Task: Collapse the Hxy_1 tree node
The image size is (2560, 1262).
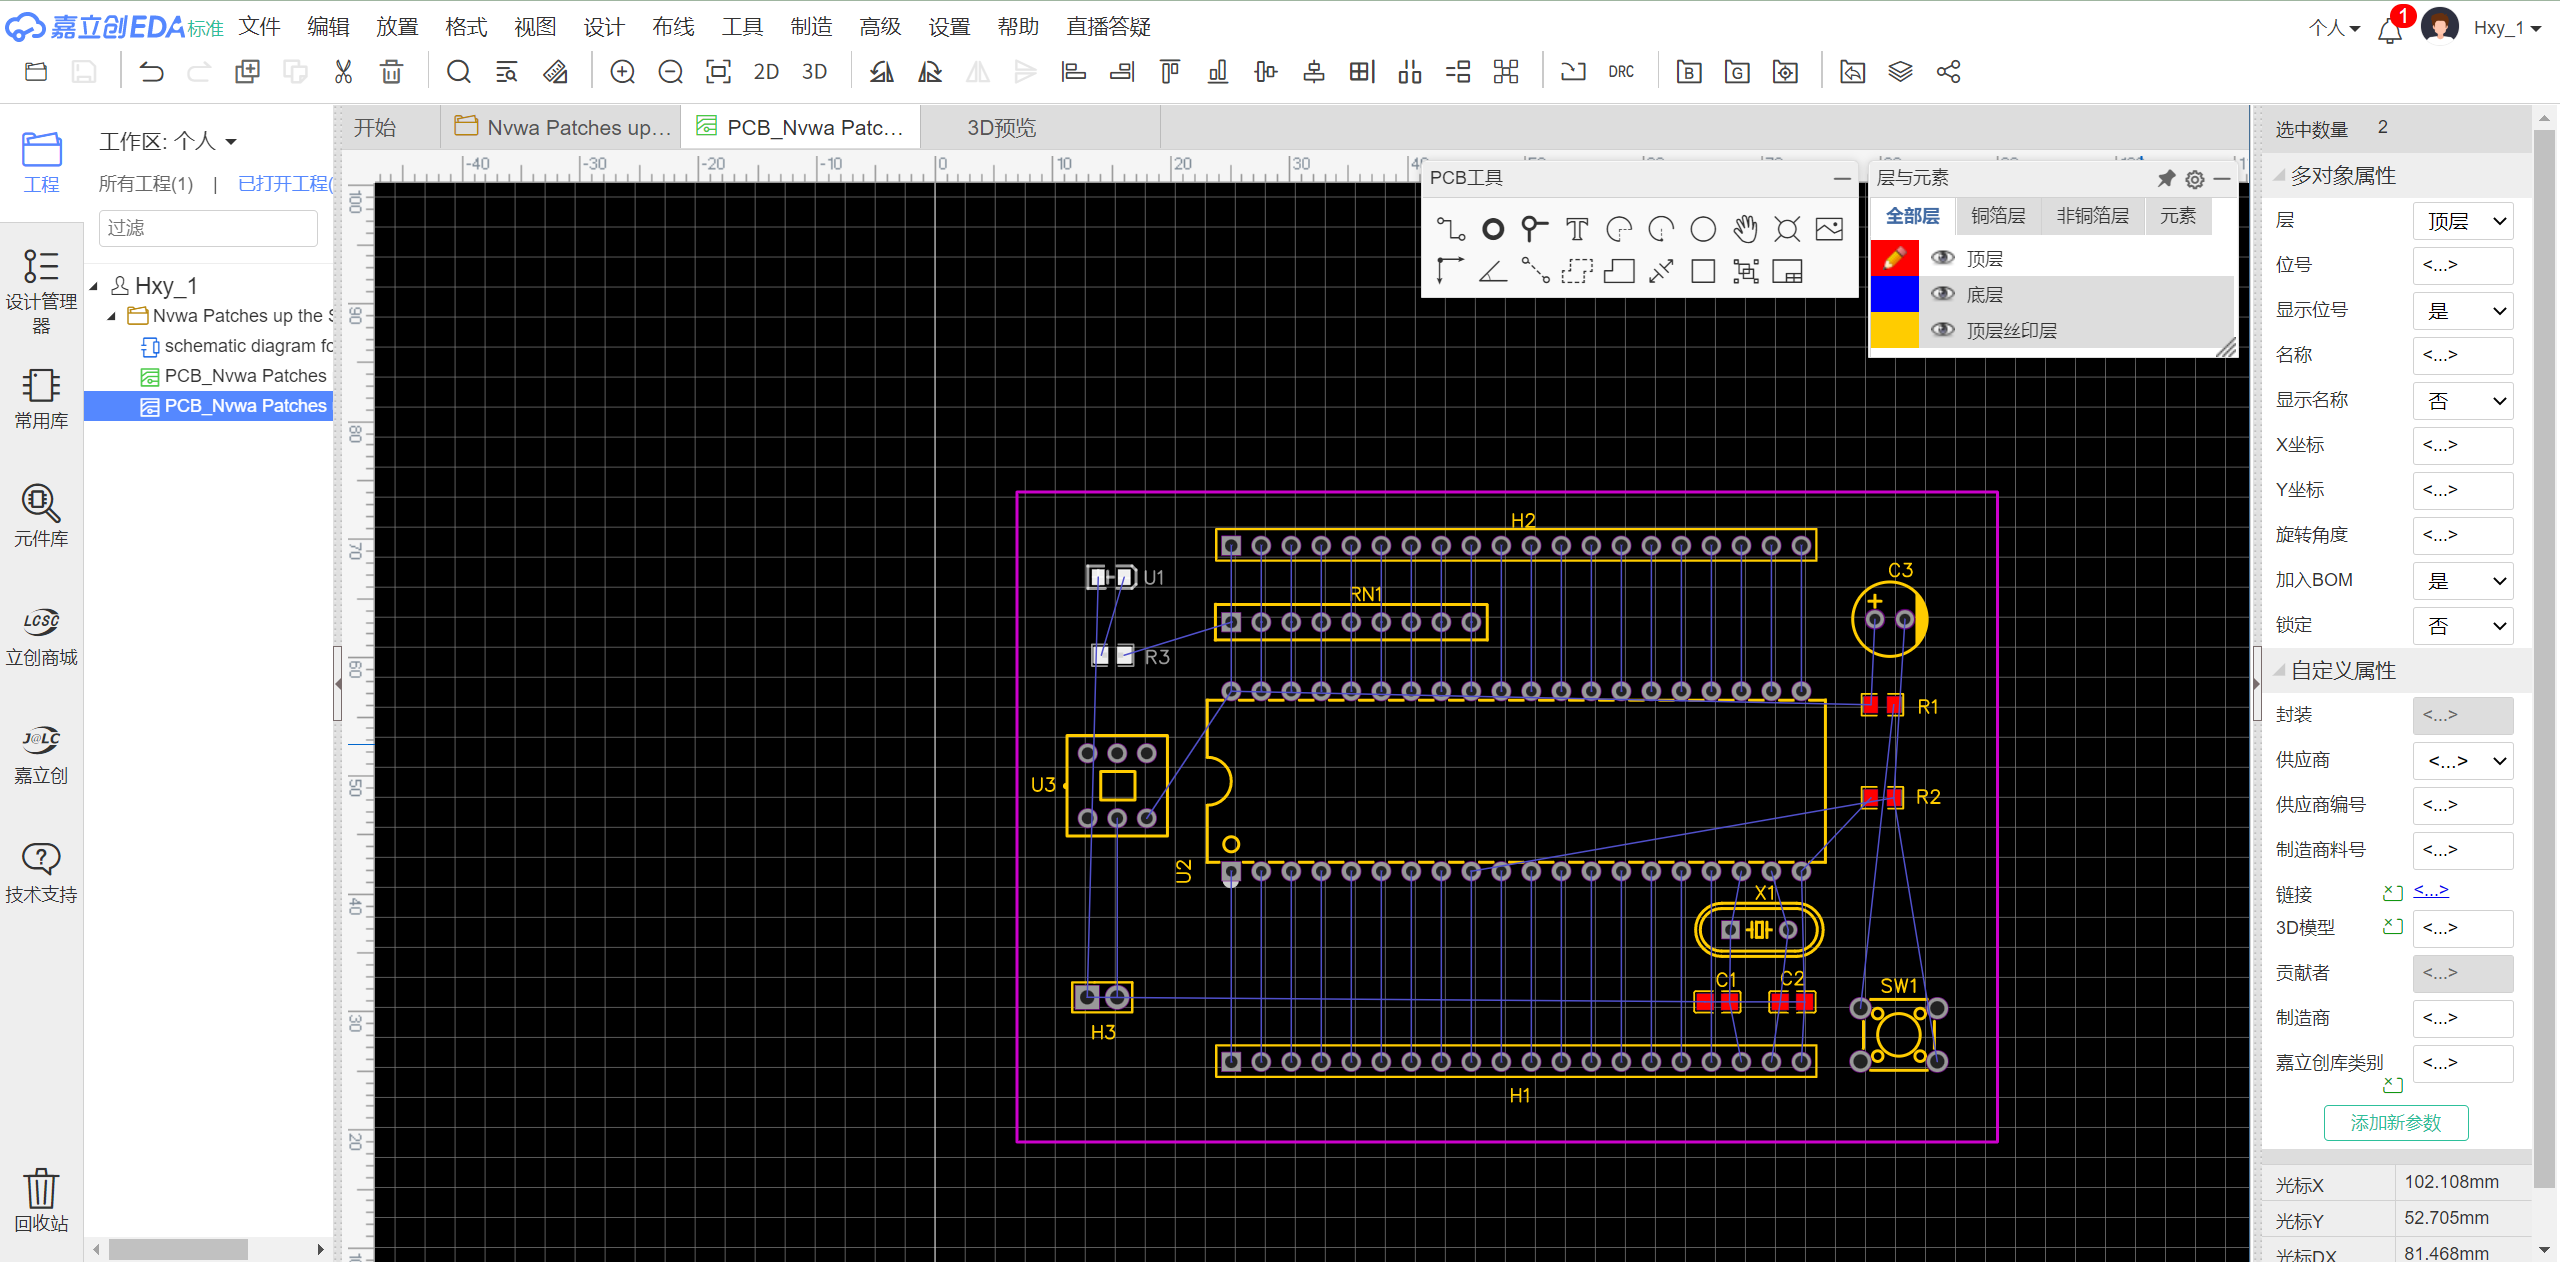Action: 94,286
